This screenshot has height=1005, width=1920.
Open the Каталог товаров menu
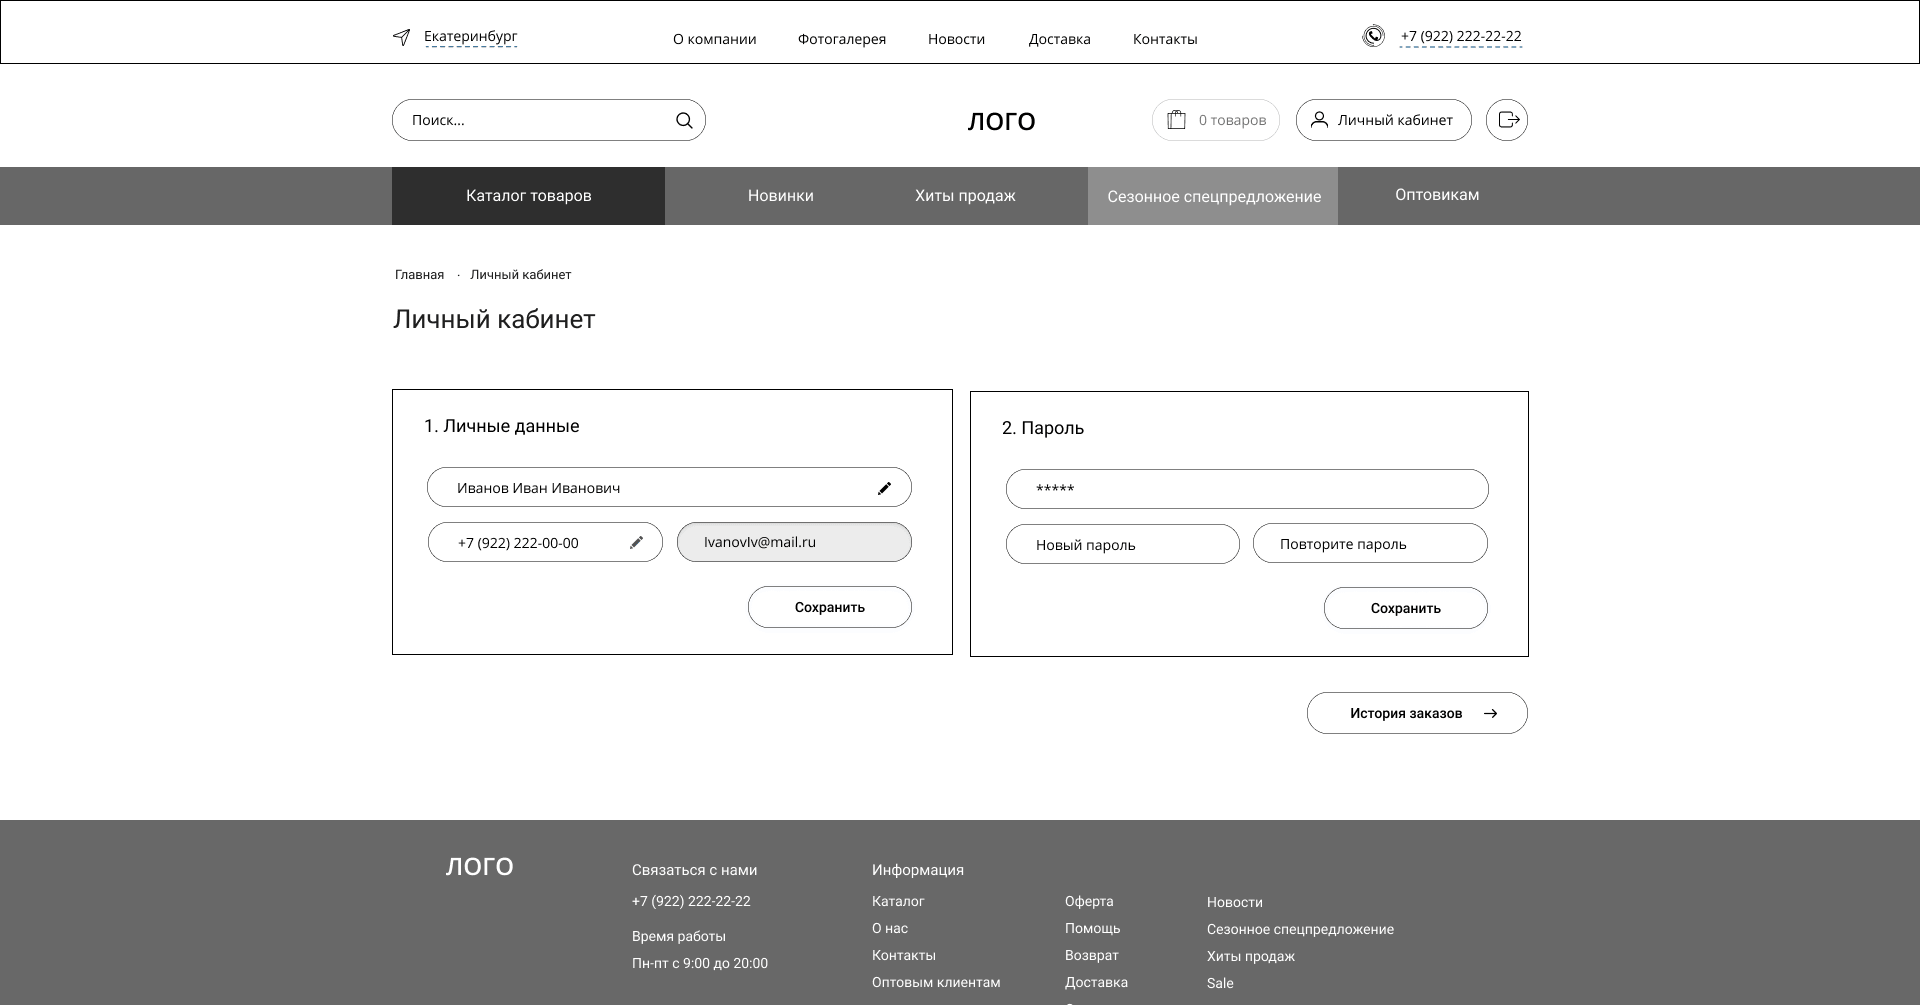(528, 196)
